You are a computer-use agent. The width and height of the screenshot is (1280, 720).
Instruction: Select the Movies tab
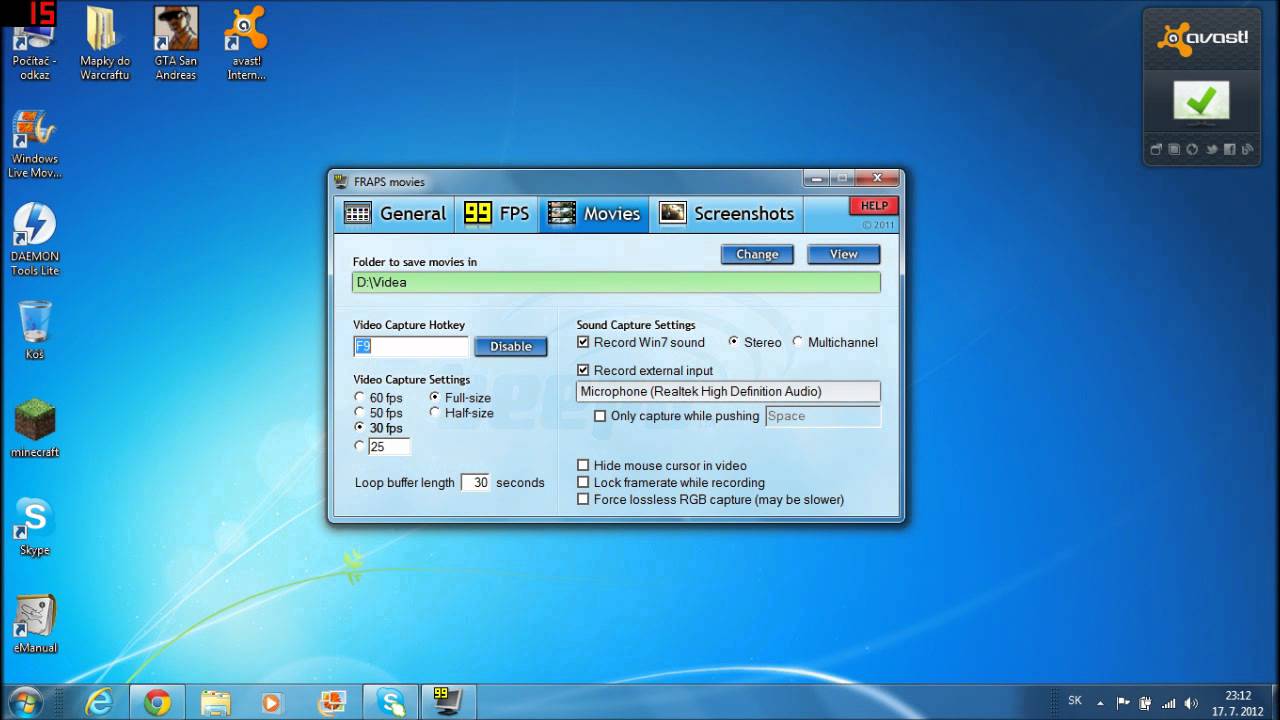click(x=594, y=213)
